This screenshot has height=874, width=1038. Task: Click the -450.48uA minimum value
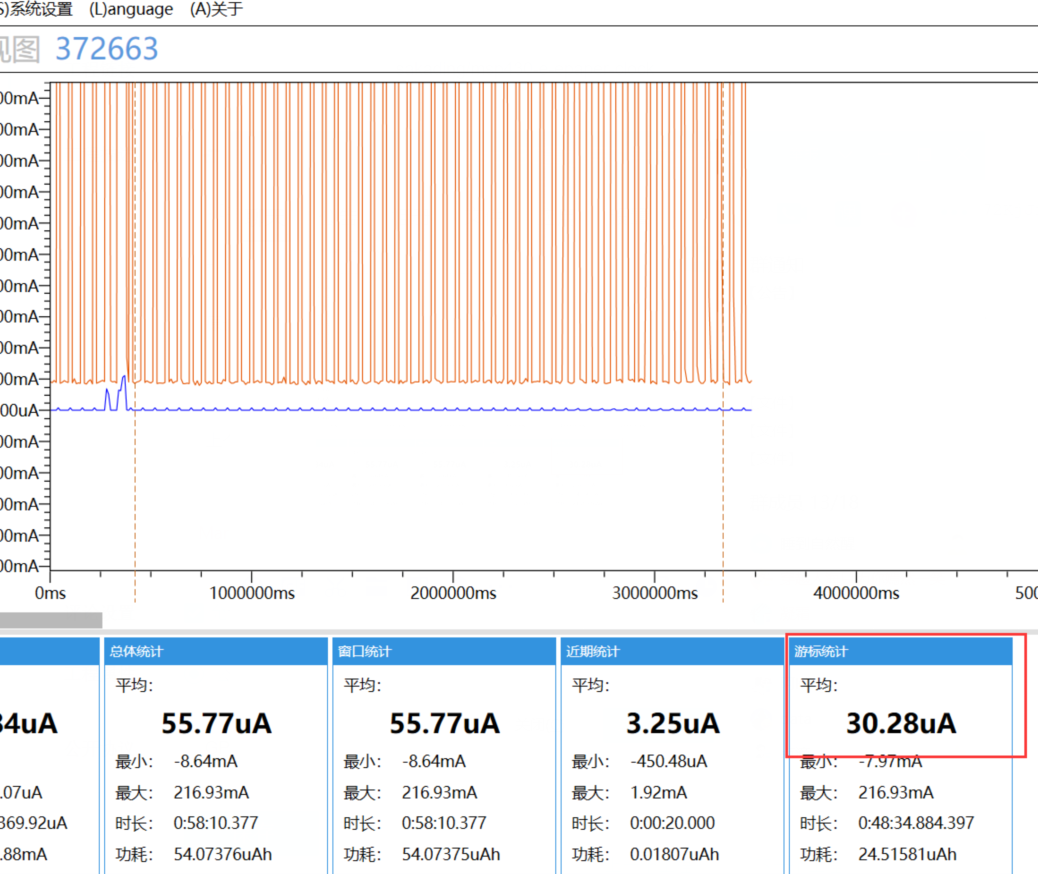click(x=669, y=761)
